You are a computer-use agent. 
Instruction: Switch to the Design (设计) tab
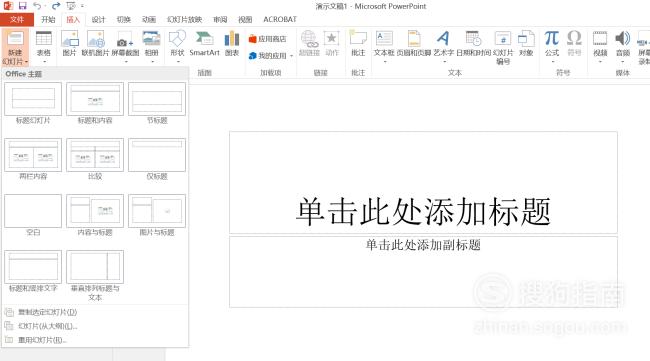(98, 19)
